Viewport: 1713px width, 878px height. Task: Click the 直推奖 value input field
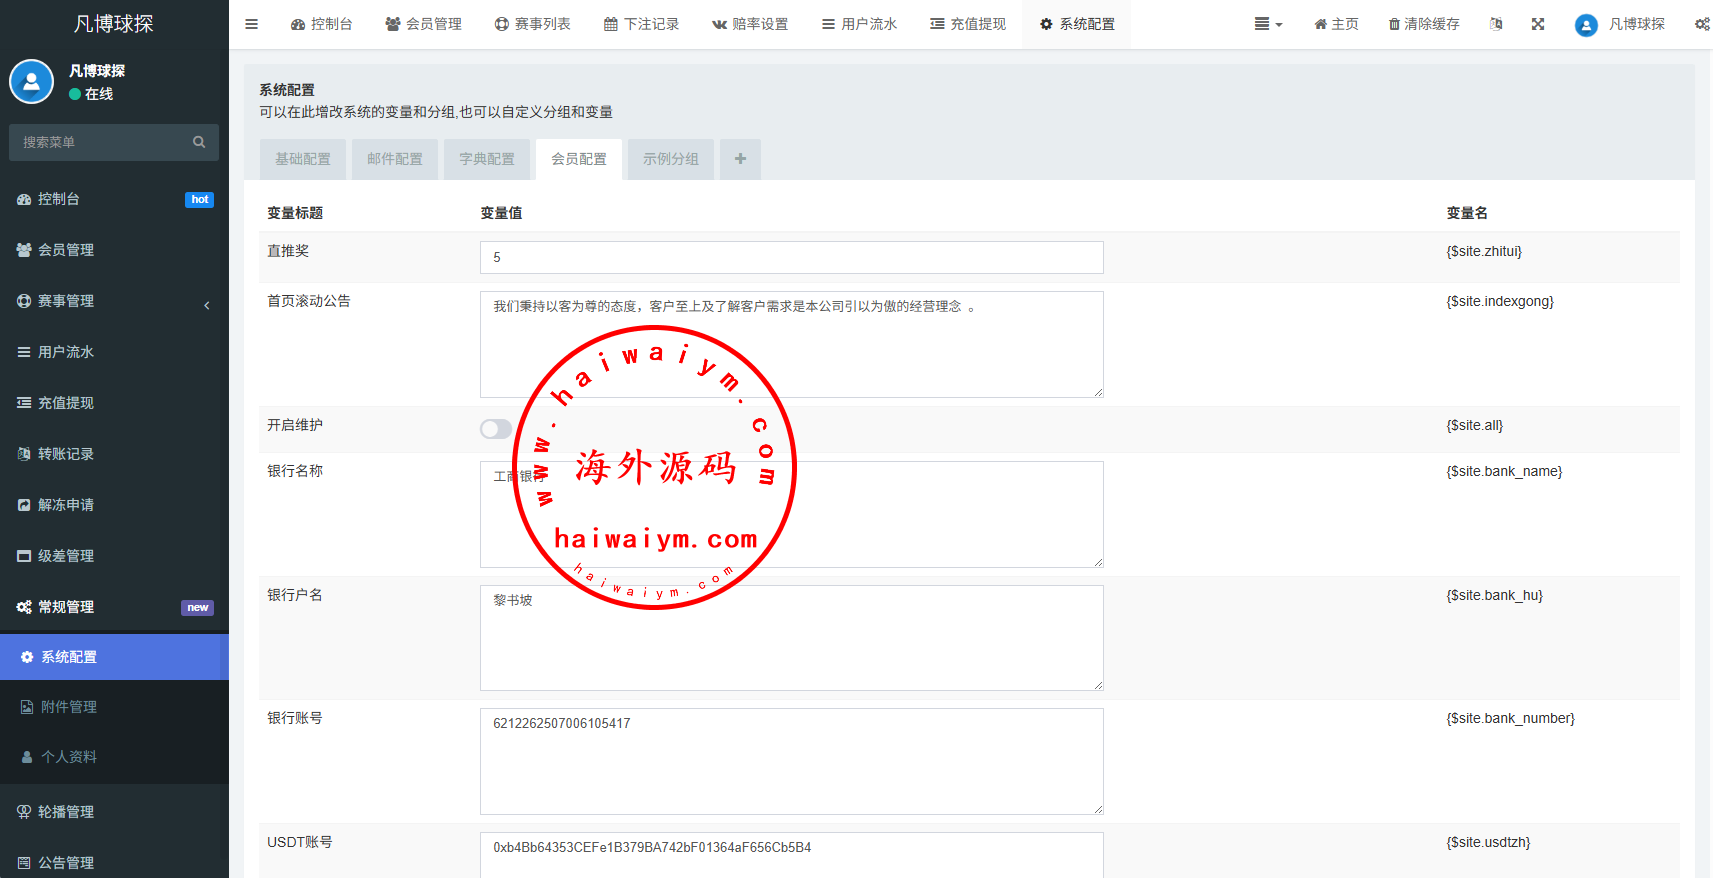pos(791,257)
